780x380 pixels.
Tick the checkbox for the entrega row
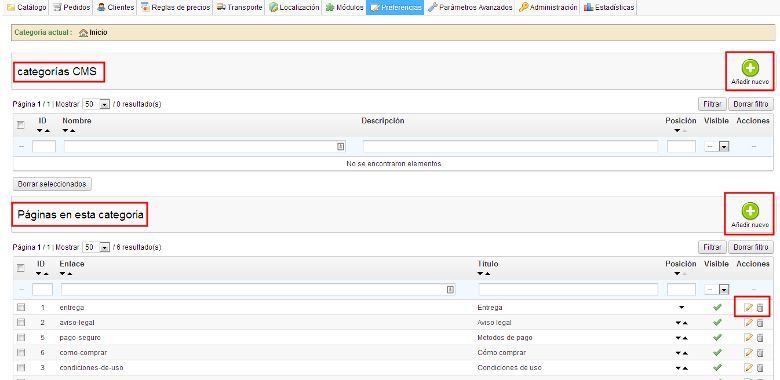[x=21, y=307]
